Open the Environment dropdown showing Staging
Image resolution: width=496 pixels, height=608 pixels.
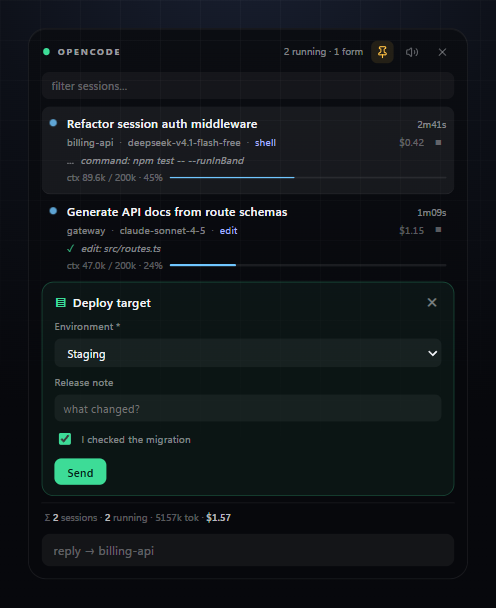tap(248, 353)
